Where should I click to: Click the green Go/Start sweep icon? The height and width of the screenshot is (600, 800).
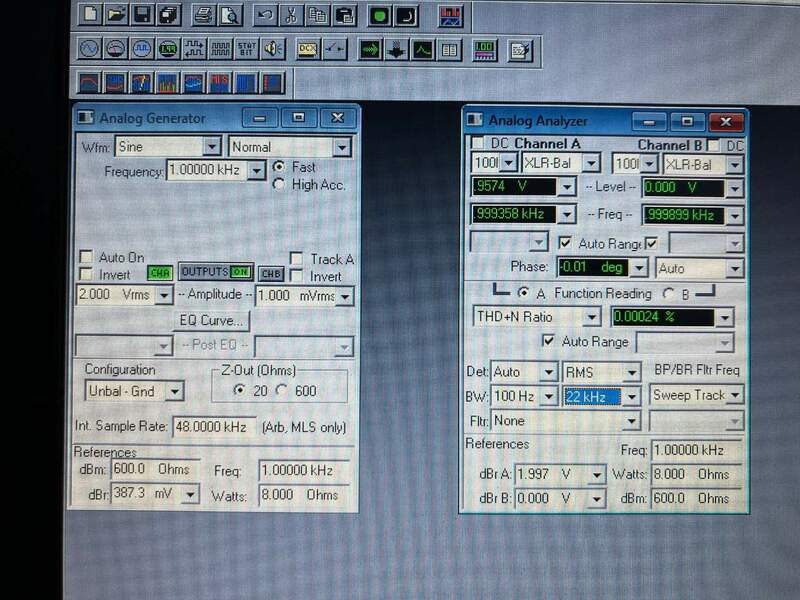(x=379, y=15)
